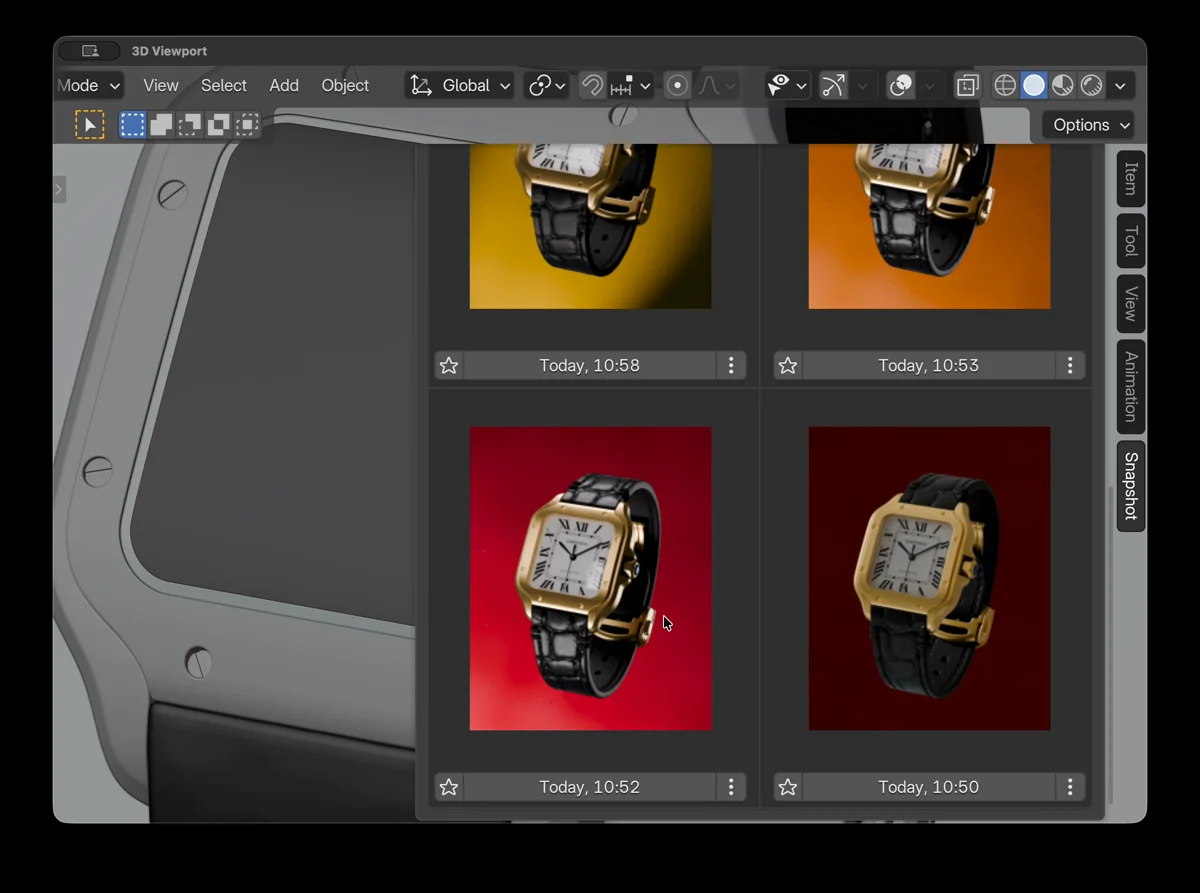The image size is (1200, 893).
Task: Enable the snapping magnet in the header
Action: pos(591,85)
